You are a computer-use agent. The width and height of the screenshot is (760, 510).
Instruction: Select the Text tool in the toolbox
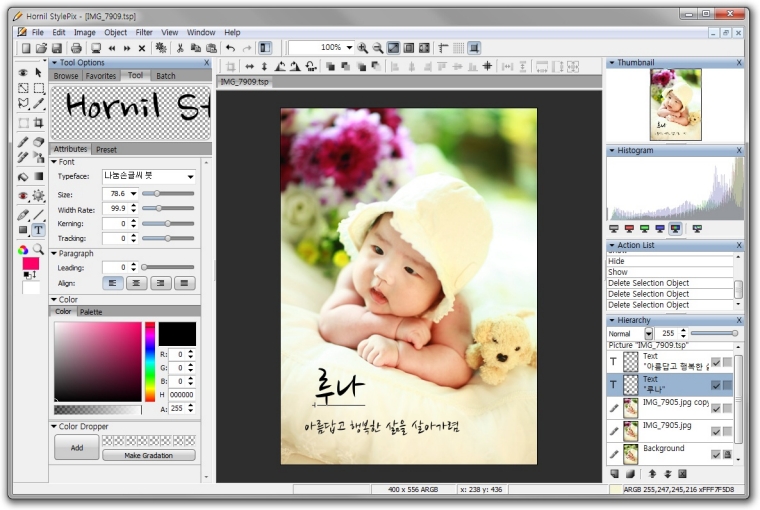38,230
